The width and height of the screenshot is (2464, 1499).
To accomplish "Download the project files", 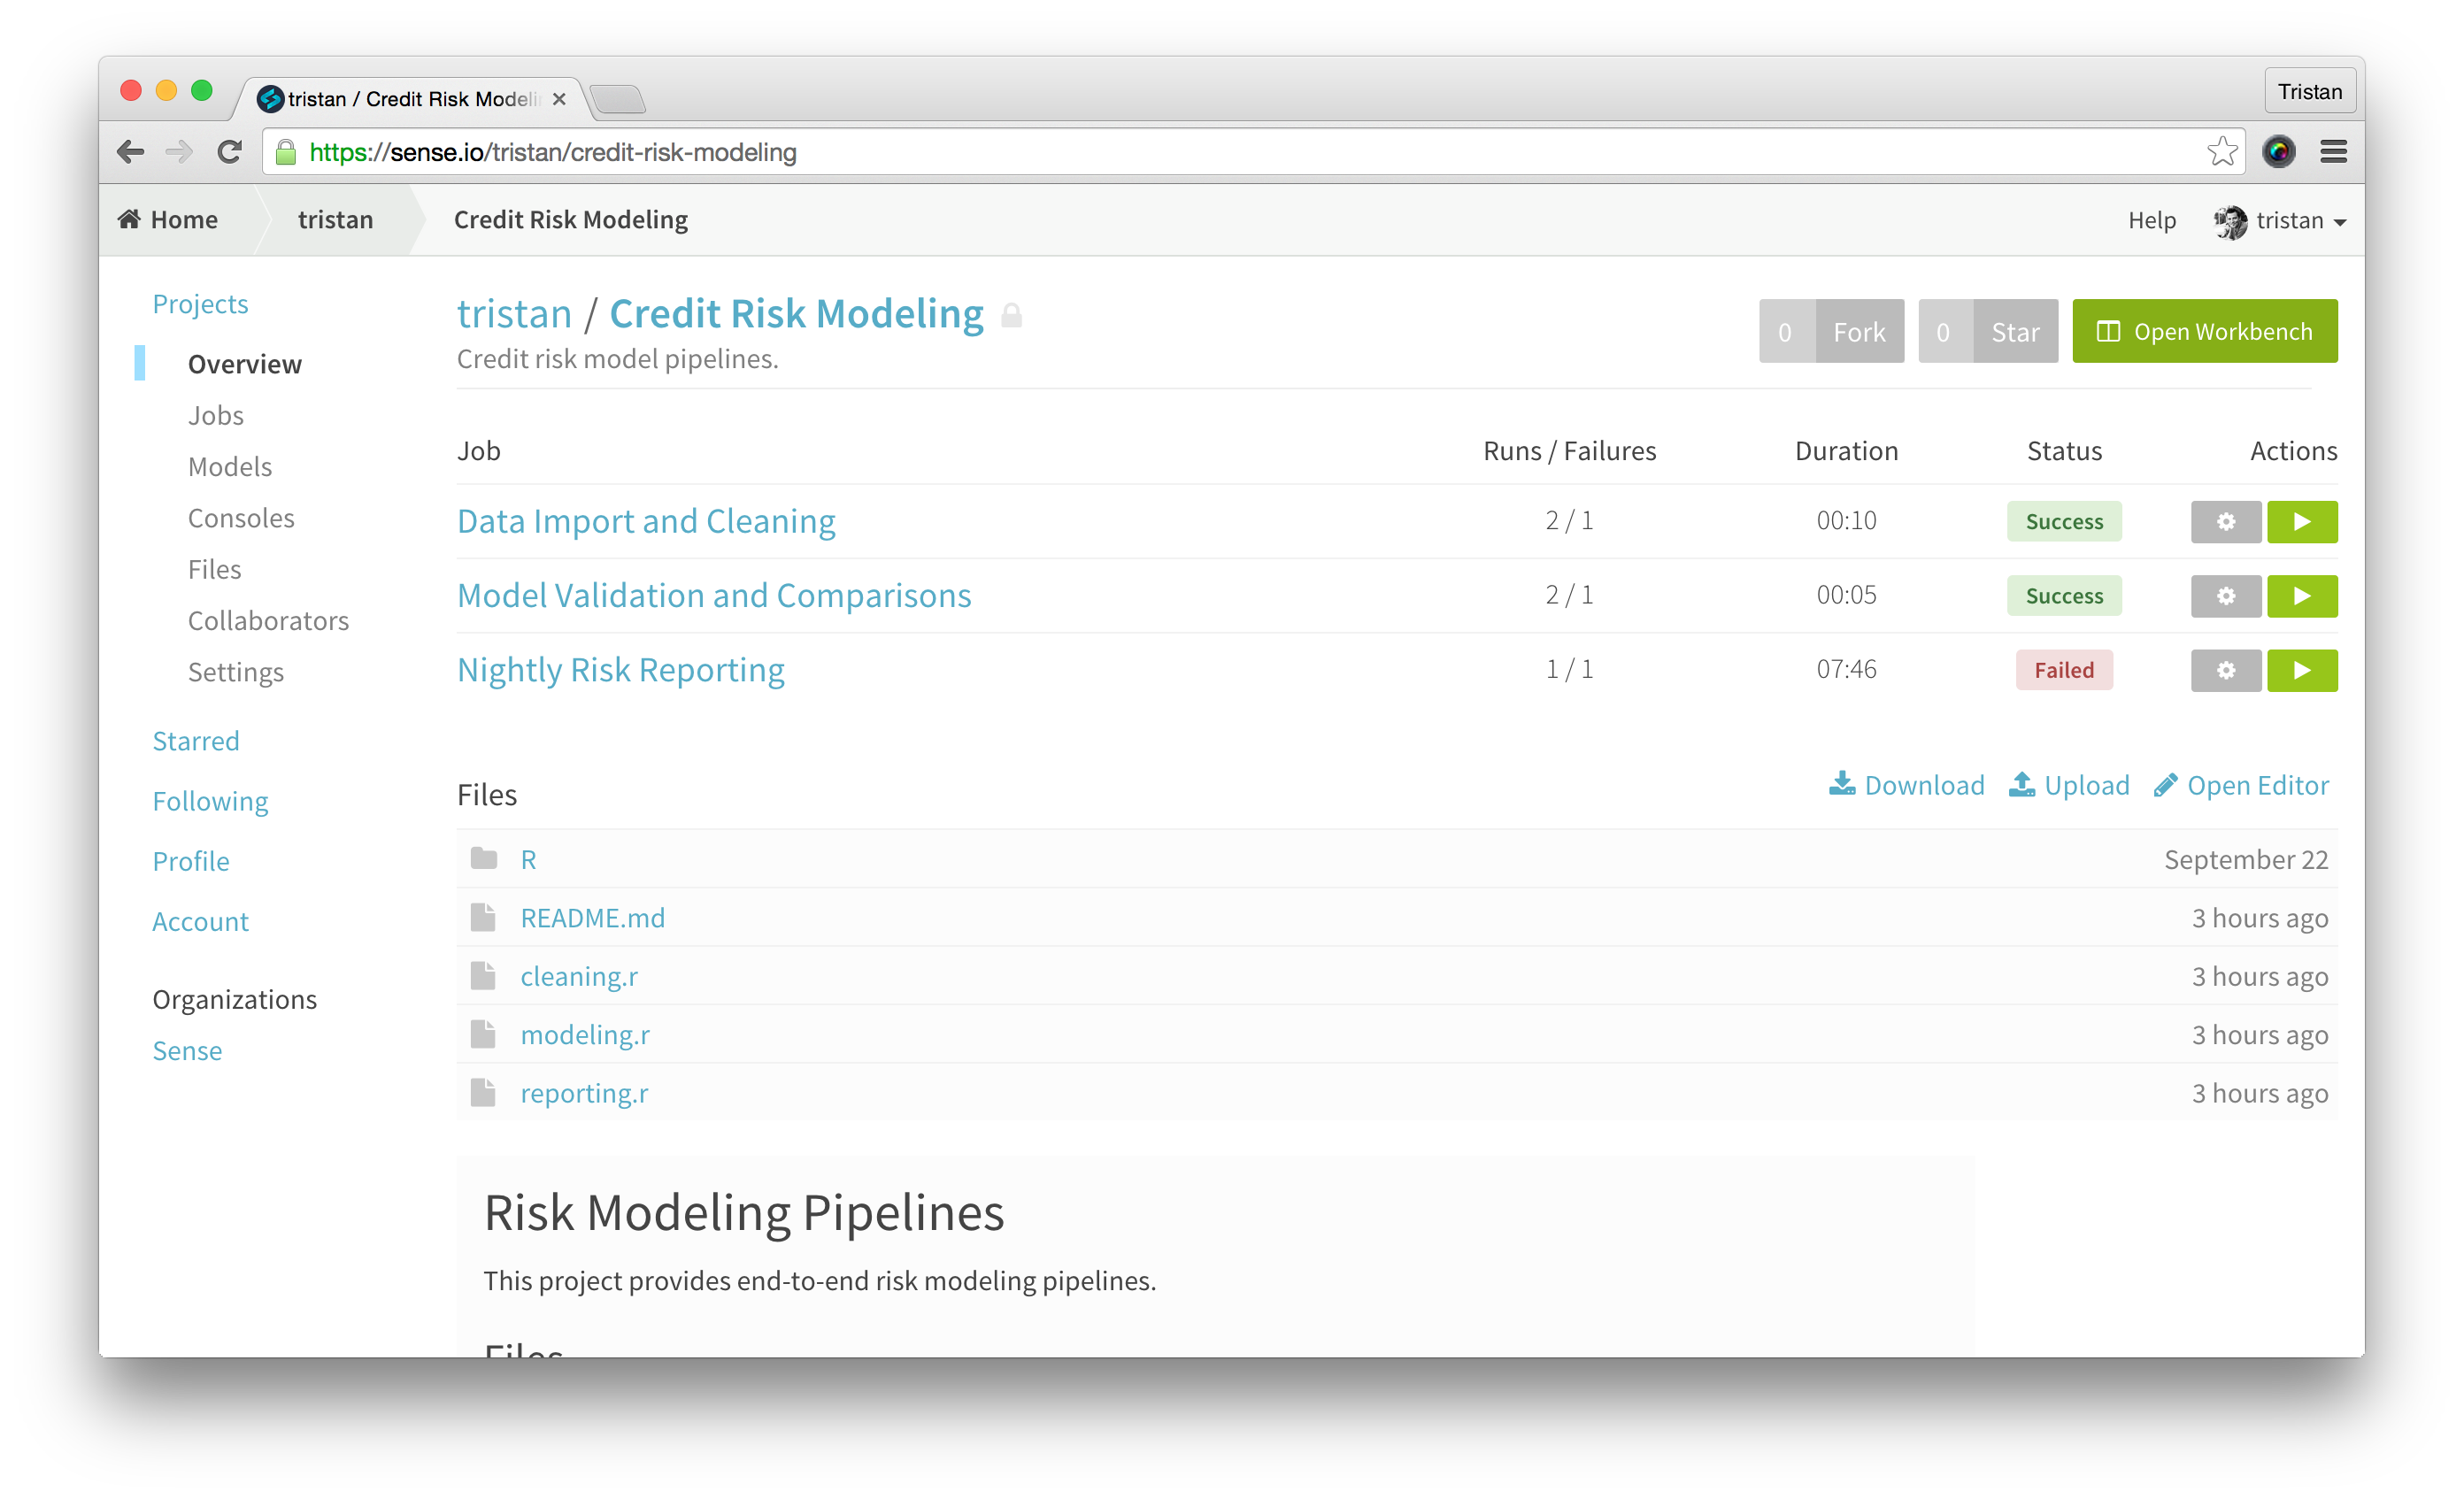I will point(1906,785).
